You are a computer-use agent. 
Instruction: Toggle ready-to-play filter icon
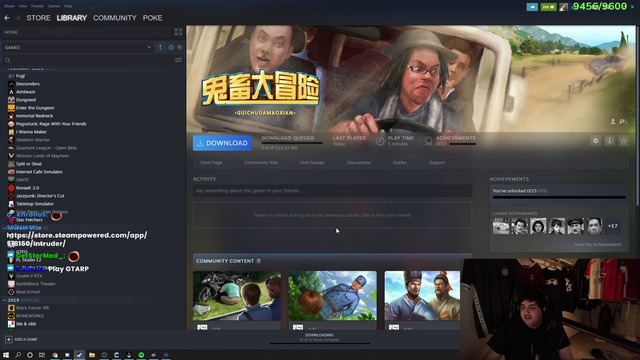[180, 47]
